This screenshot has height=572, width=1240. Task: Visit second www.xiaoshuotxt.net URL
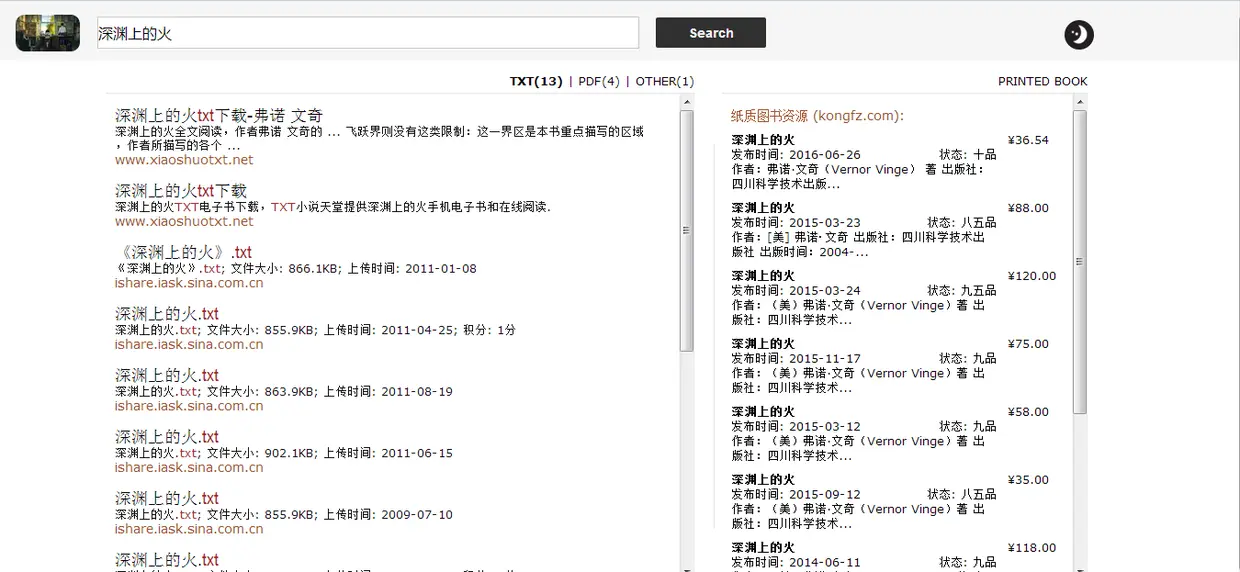(x=184, y=221)
